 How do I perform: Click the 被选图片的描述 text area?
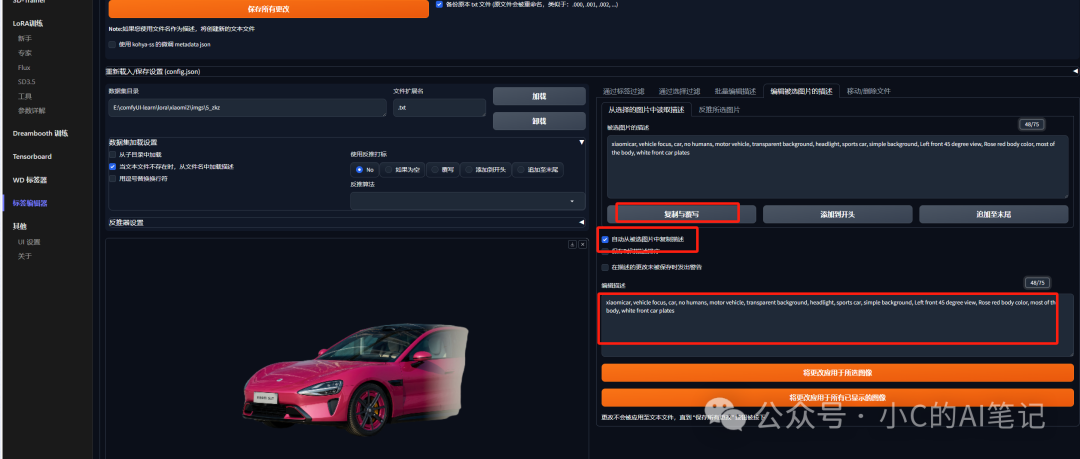(838, 167)
